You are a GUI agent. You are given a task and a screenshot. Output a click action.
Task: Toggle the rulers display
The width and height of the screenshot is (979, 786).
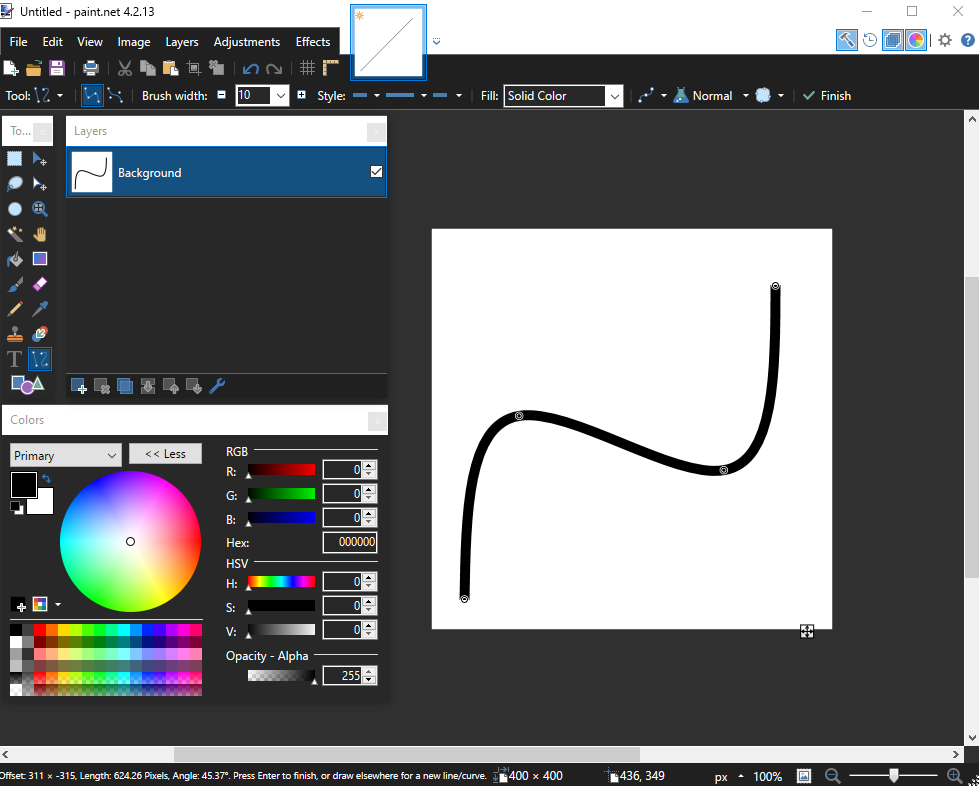(x=330, y=68)
